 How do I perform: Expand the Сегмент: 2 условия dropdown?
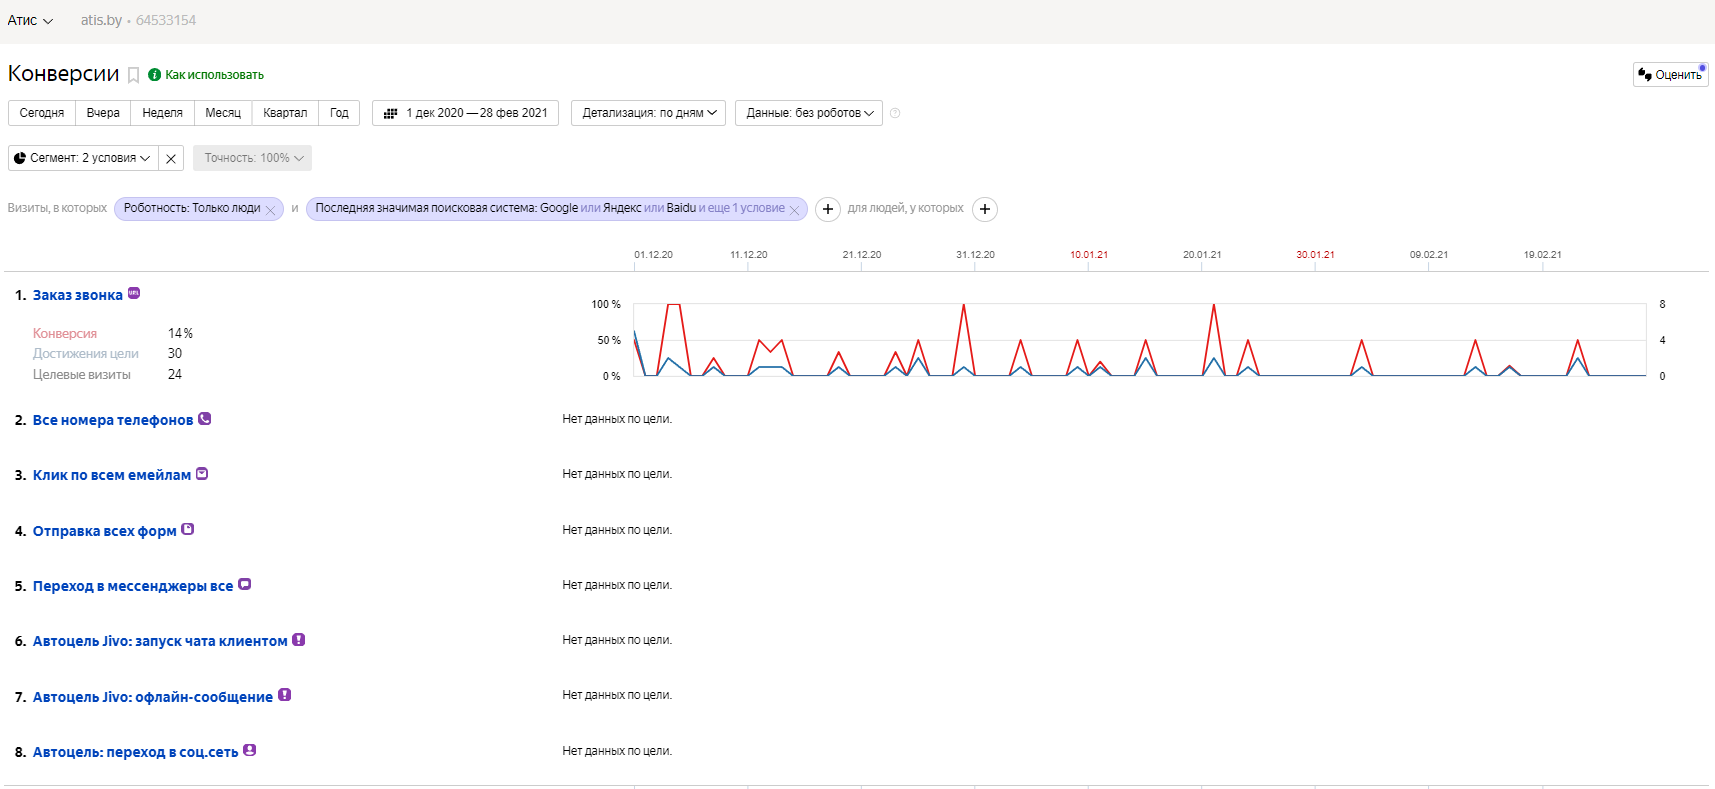click(x=83, y=158)
